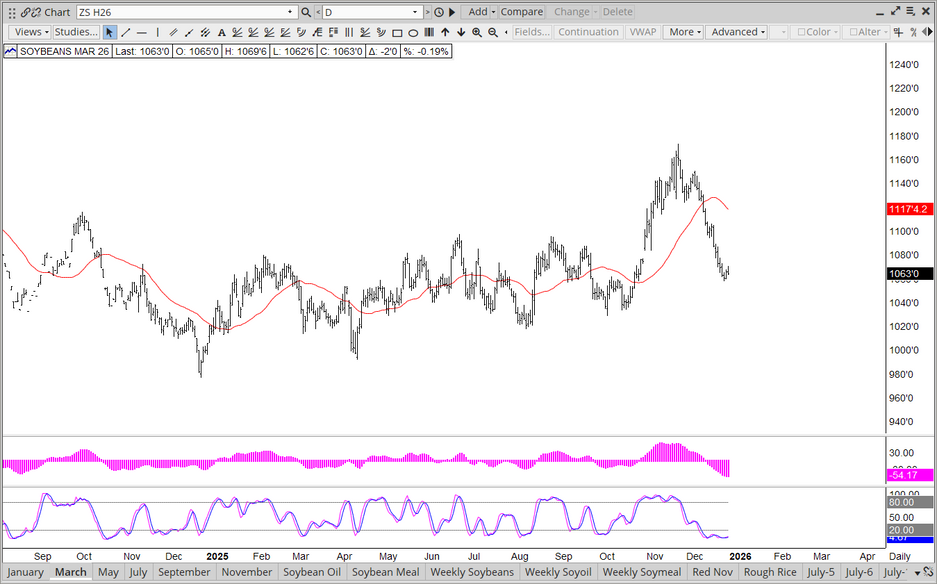Click the %: -0.19% change cell
This screenshot has height=584, width=937.
426,51
